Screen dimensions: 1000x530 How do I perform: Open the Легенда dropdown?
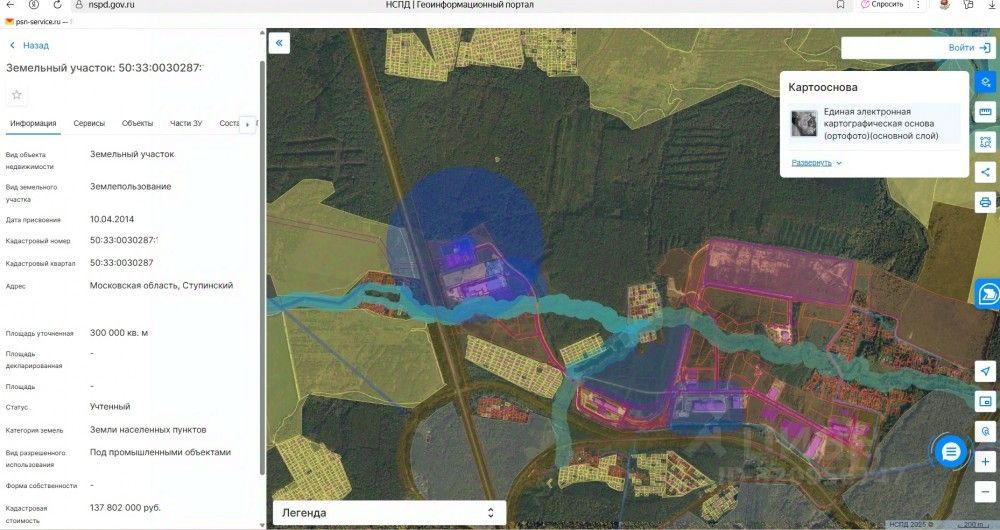390,513
